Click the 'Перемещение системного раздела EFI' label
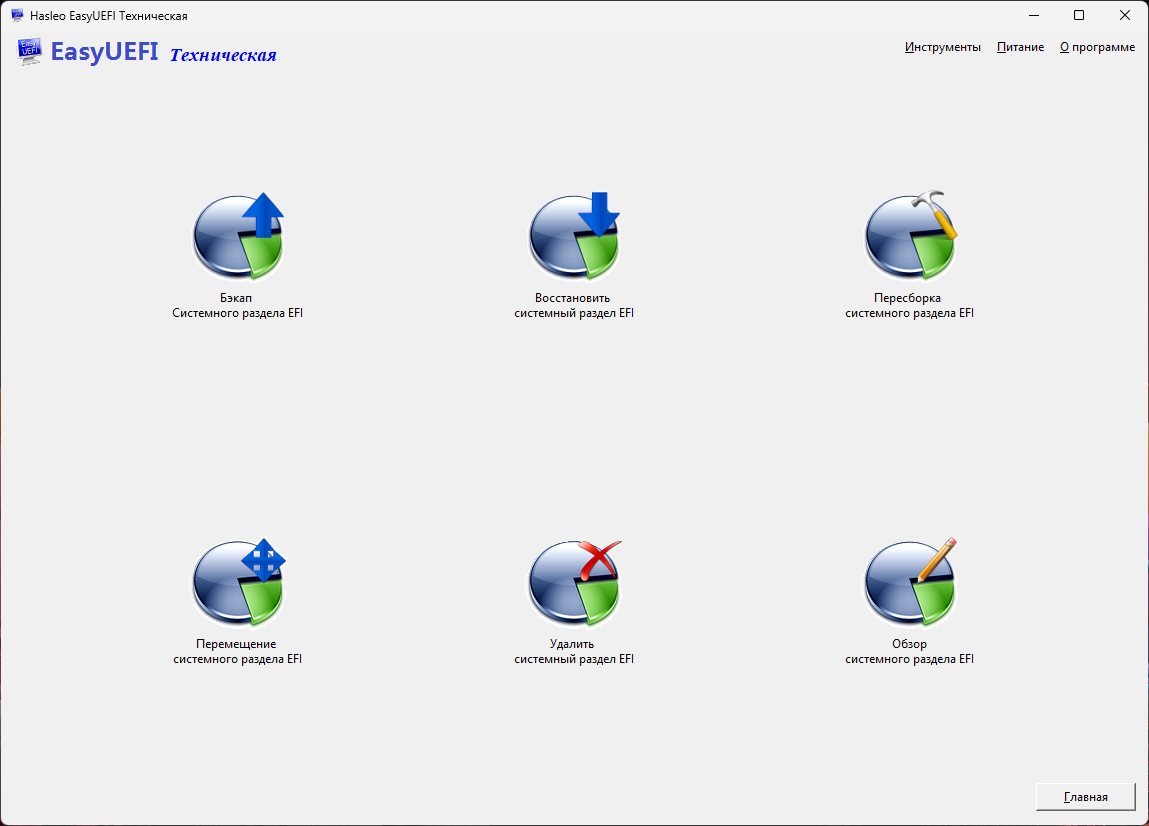This screenshot has width=1149, height=826. 237,652
